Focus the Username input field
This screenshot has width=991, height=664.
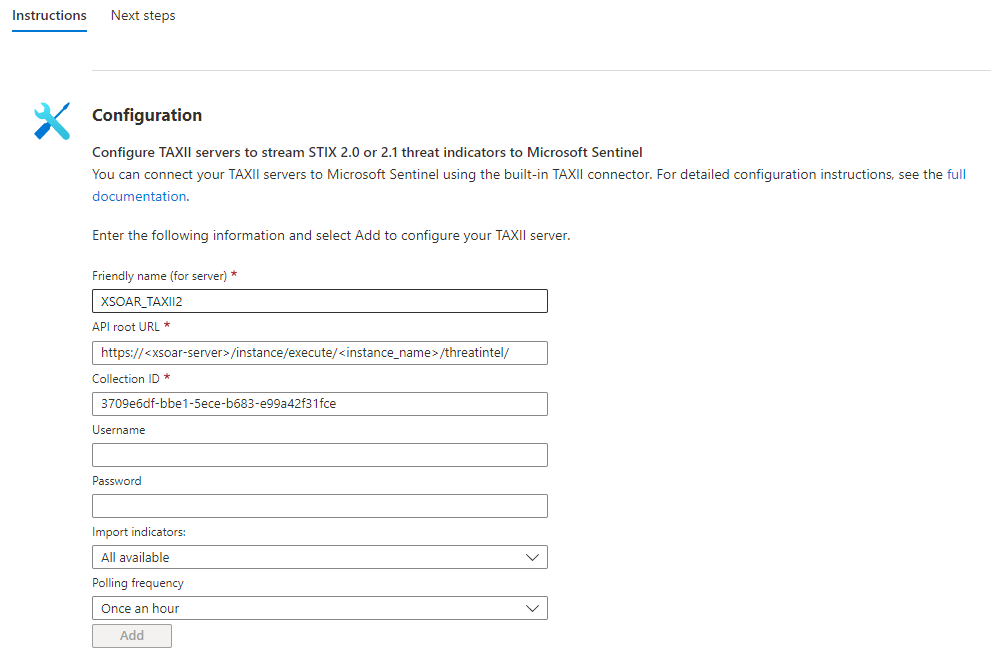pyautogui.click(x=320, y=455)
